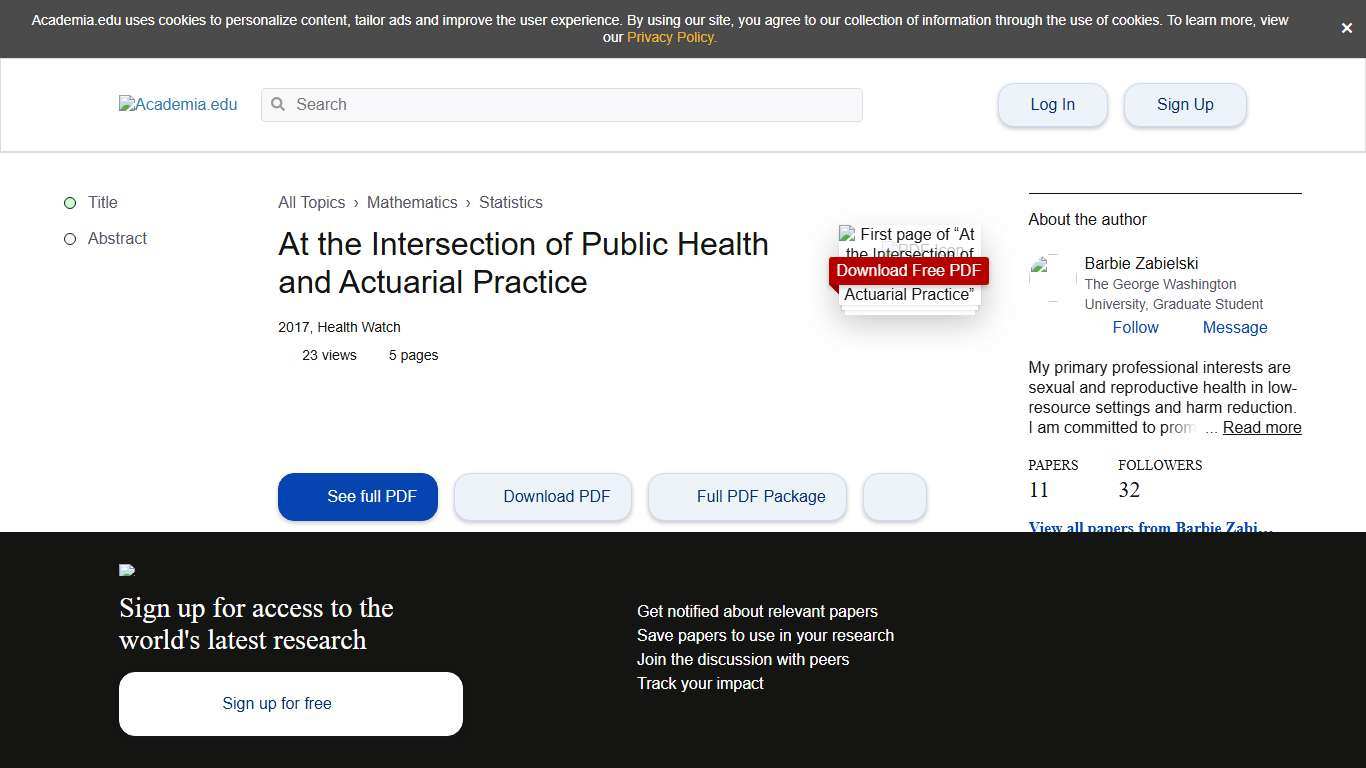Toggle Follow for Barbie Zabielski
The height and width of the screenshot is (768, 1366).
click(x=1135, y=327)
